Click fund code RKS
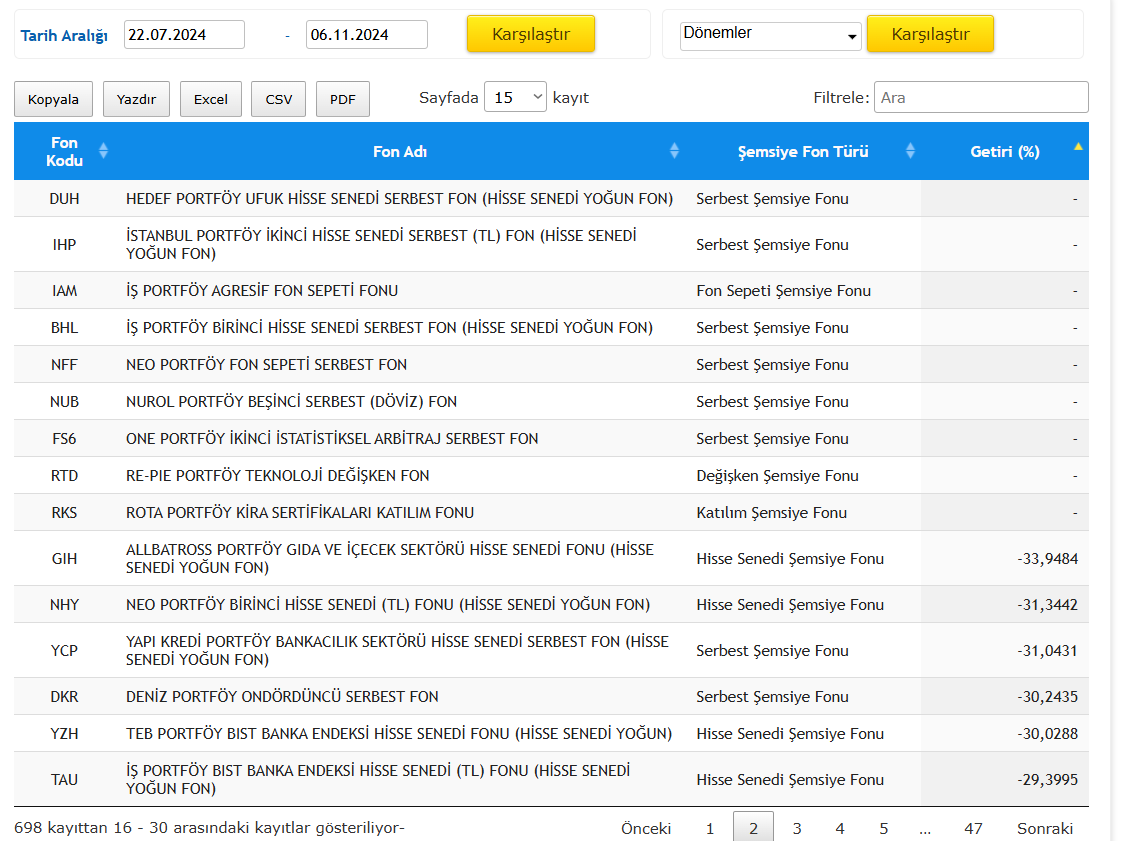1132x841 pixels. point(64,513)
